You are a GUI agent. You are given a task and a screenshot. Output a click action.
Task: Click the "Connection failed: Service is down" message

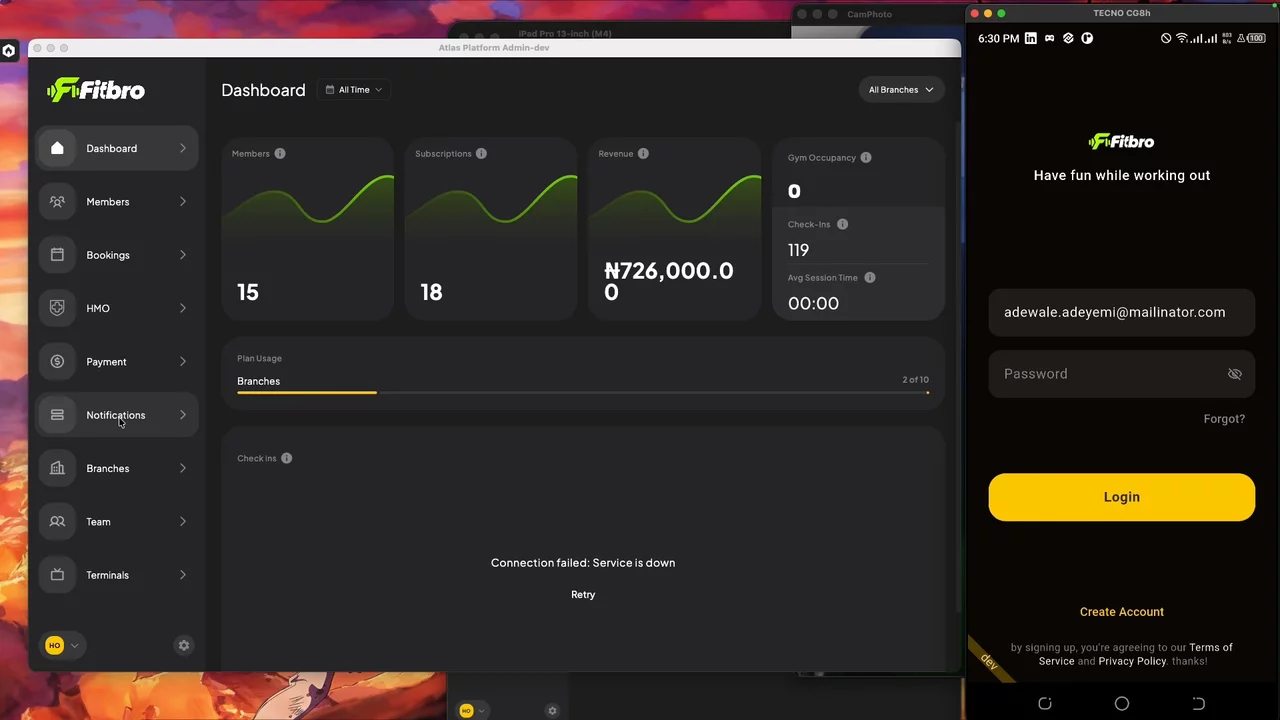coord(583,563)
